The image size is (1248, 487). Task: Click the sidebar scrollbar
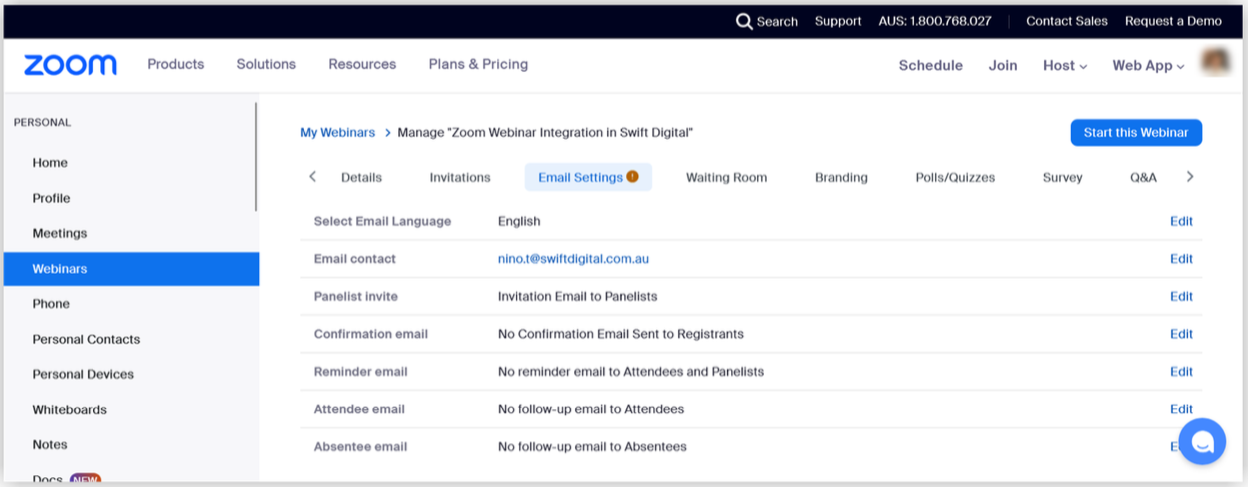pyautogui.click(x=256, y=157)
